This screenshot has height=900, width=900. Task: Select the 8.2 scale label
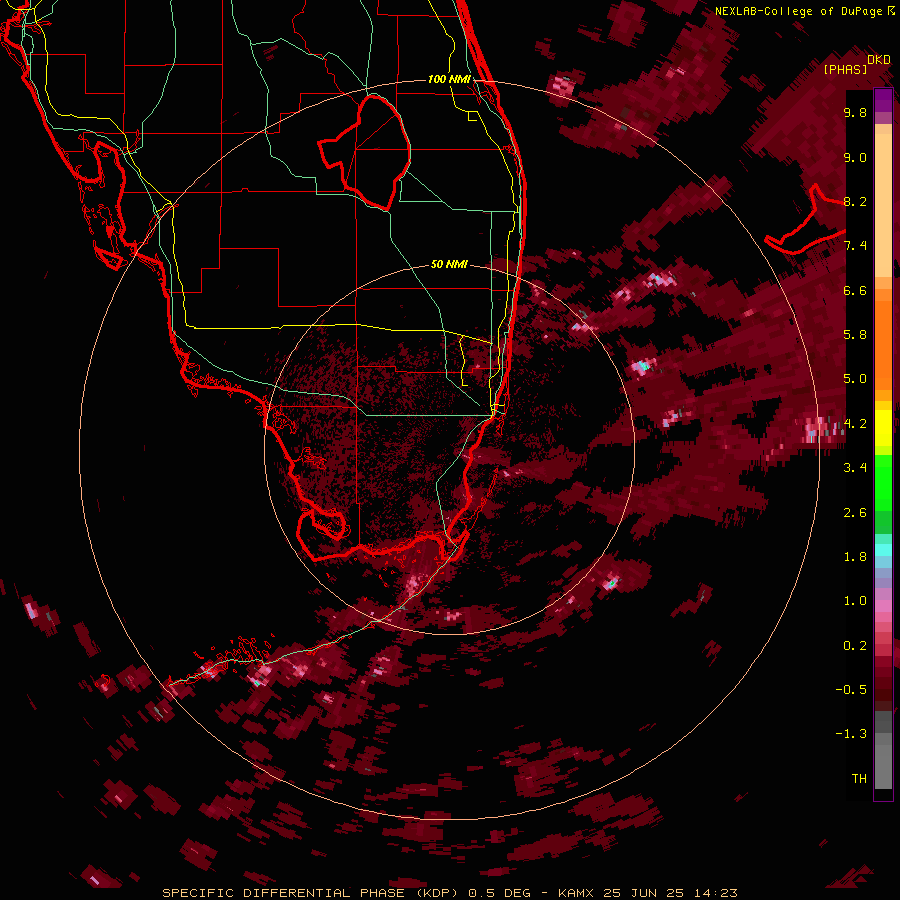point(855,201)
